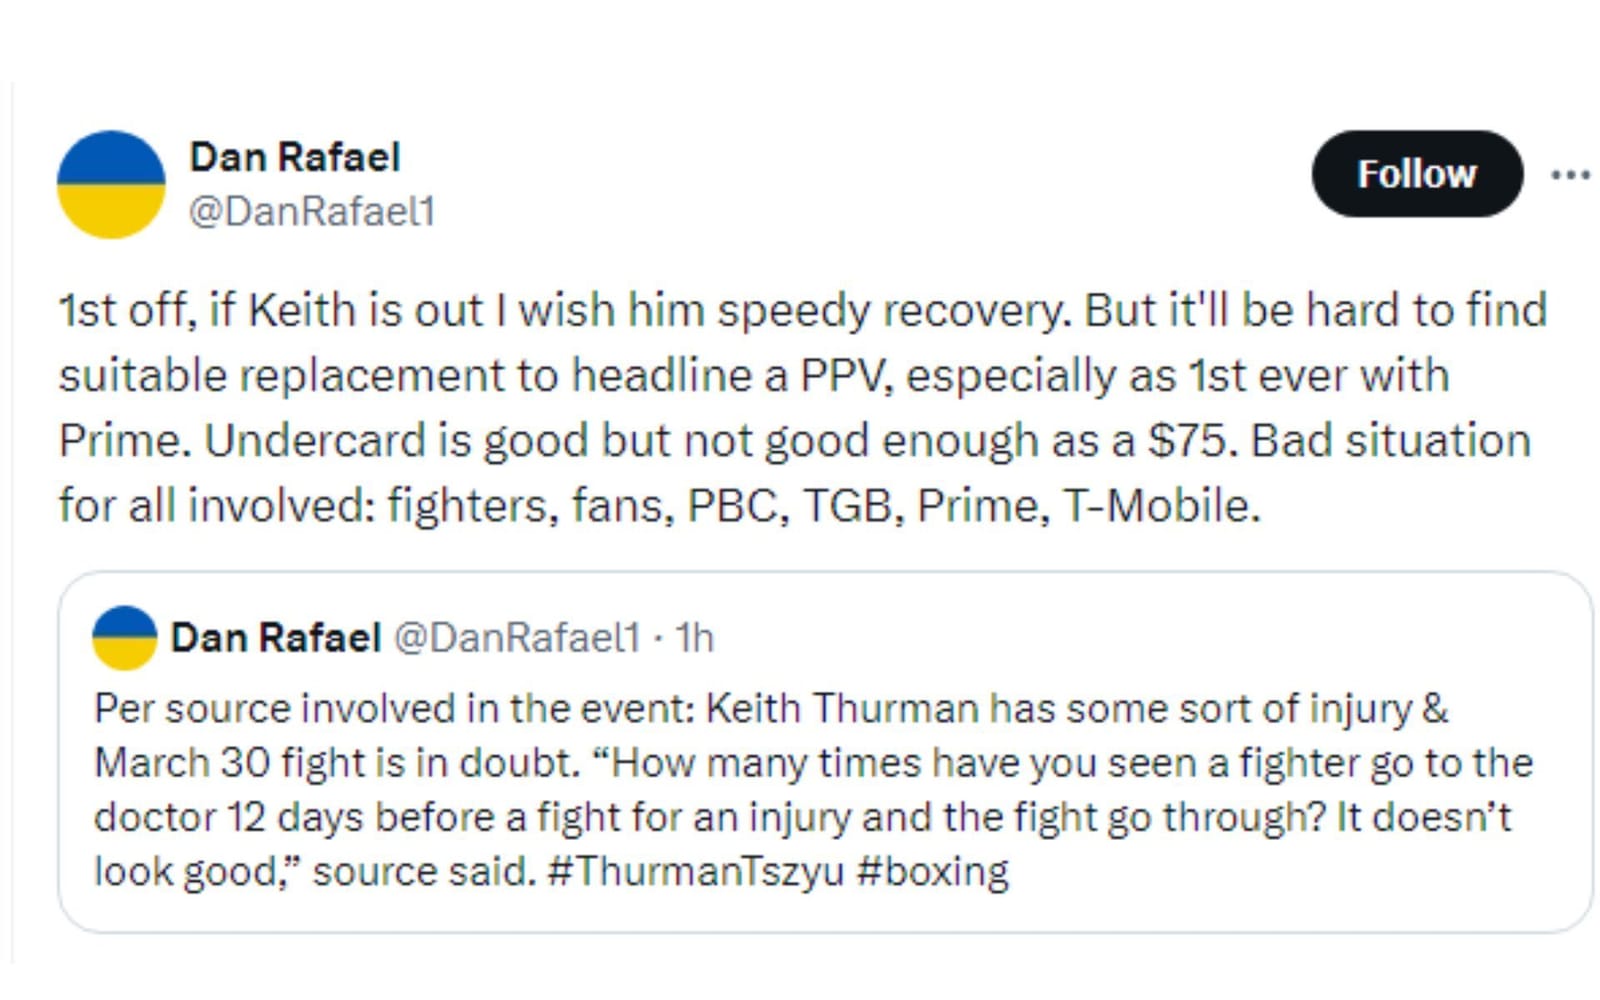Click Dan Rafael's Ukraine-flag profile avatar
This screenshot has height=1000, width=1600.
click(x=113, y=185)
